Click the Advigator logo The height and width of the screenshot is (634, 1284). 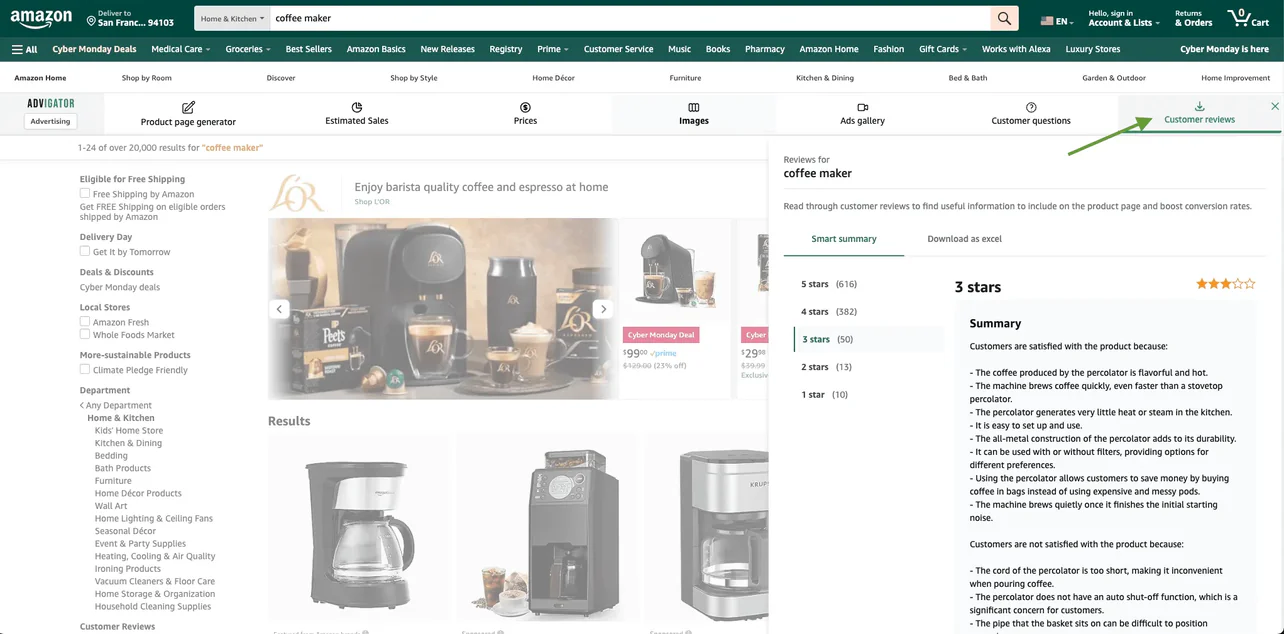51,103
